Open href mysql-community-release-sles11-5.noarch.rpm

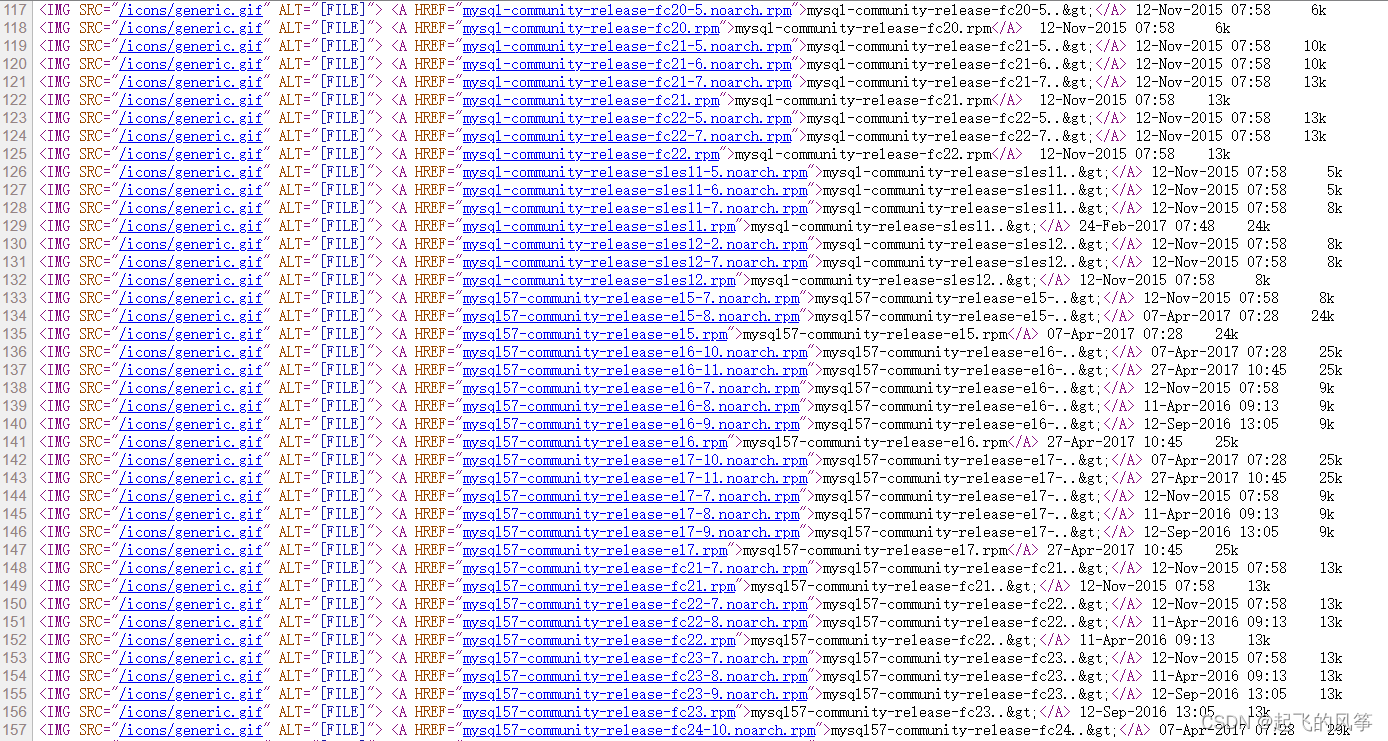(635, 172)
